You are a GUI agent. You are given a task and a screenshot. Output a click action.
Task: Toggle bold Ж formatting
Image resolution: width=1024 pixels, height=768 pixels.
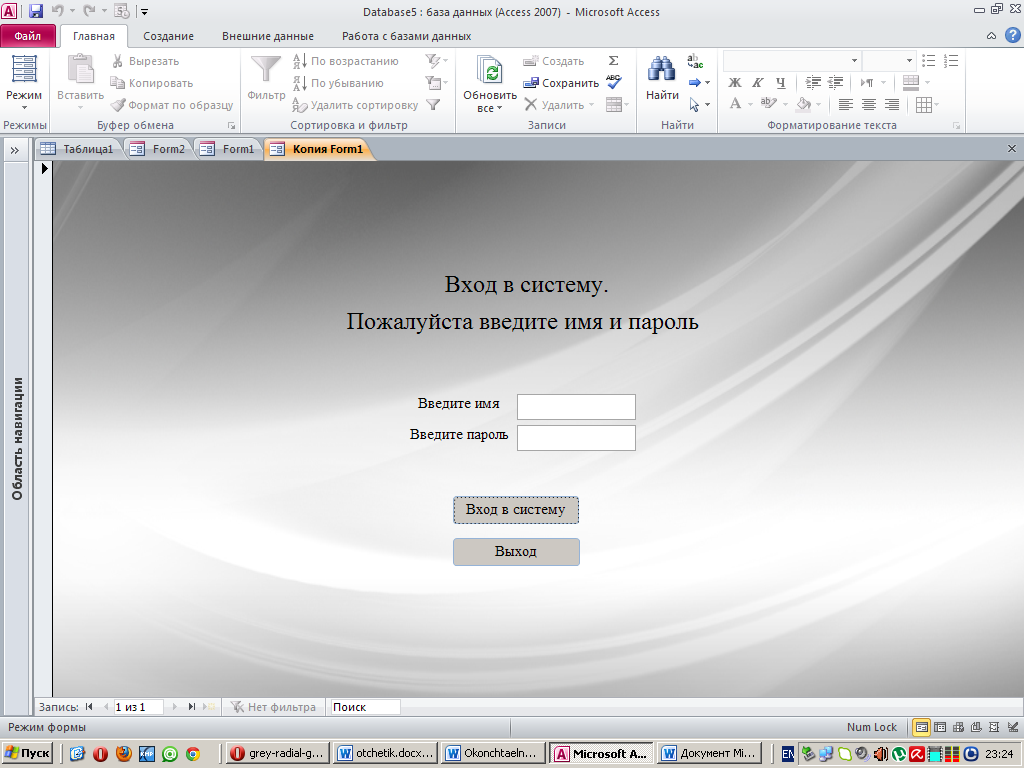[x=735, y=83]
